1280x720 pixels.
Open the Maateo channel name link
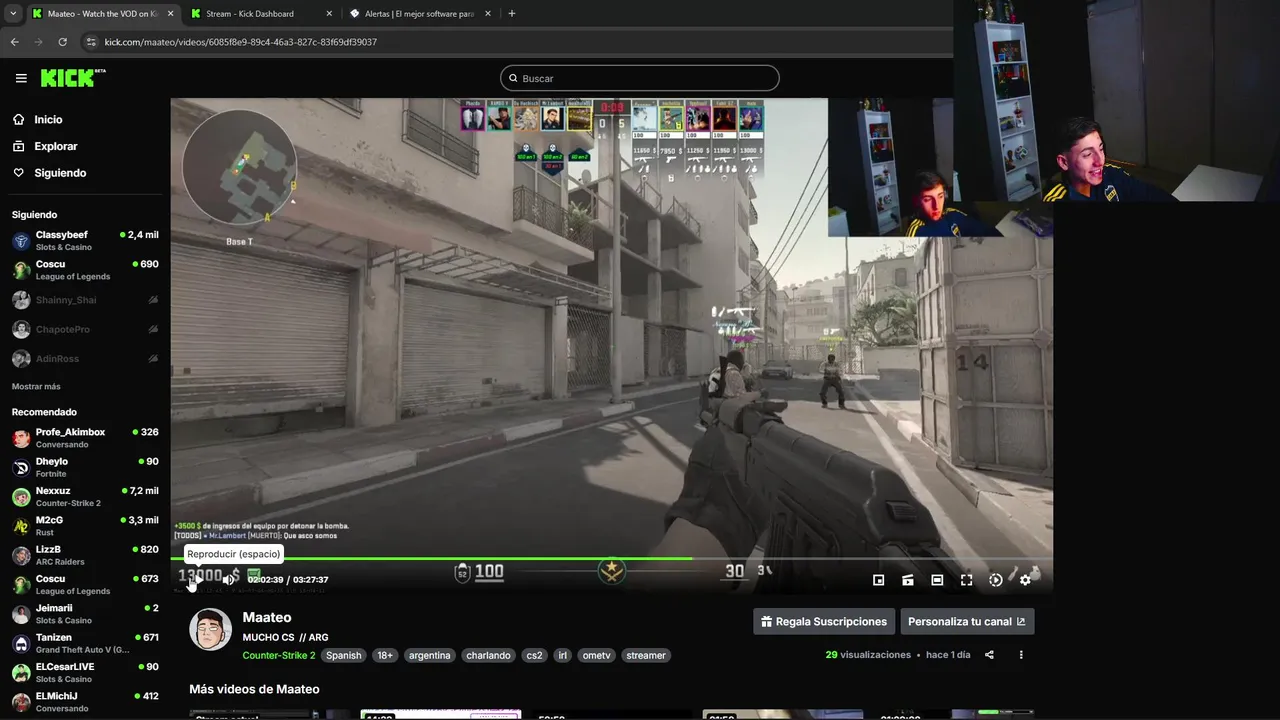click(267, 617)
